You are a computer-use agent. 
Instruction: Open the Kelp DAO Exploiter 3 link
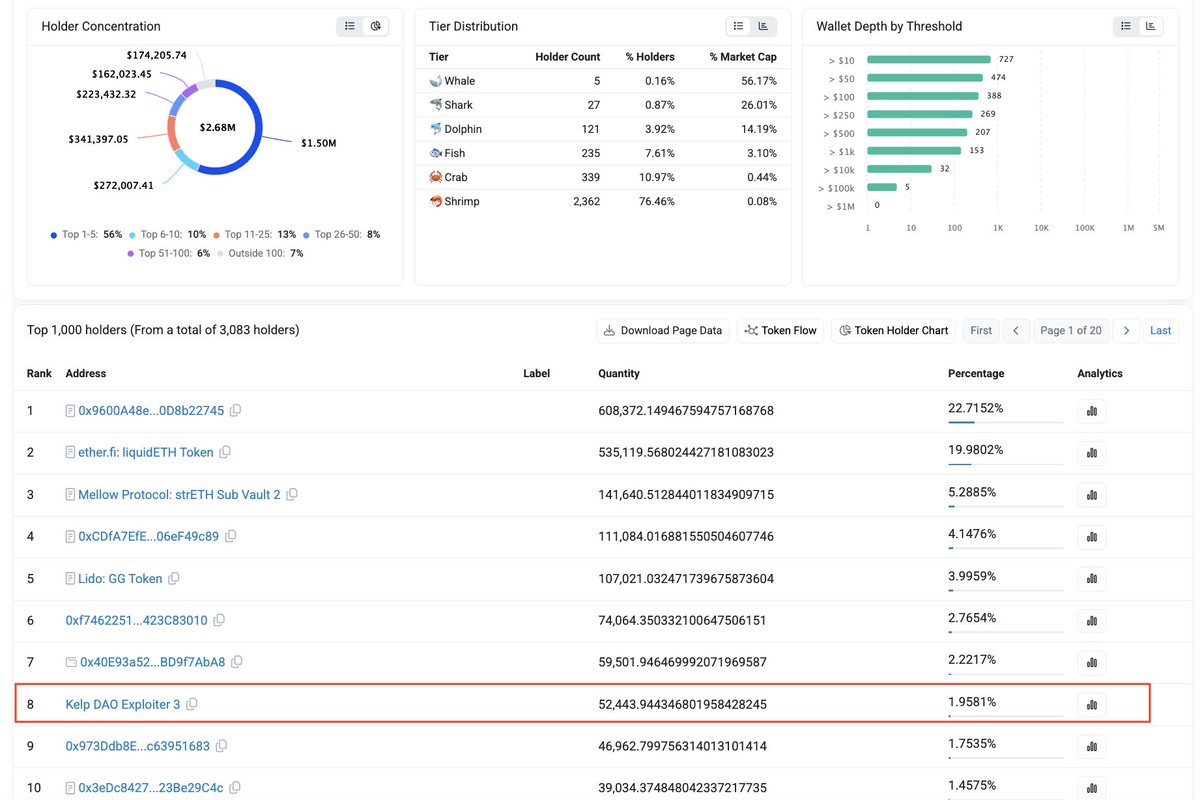tap(122, 705)
